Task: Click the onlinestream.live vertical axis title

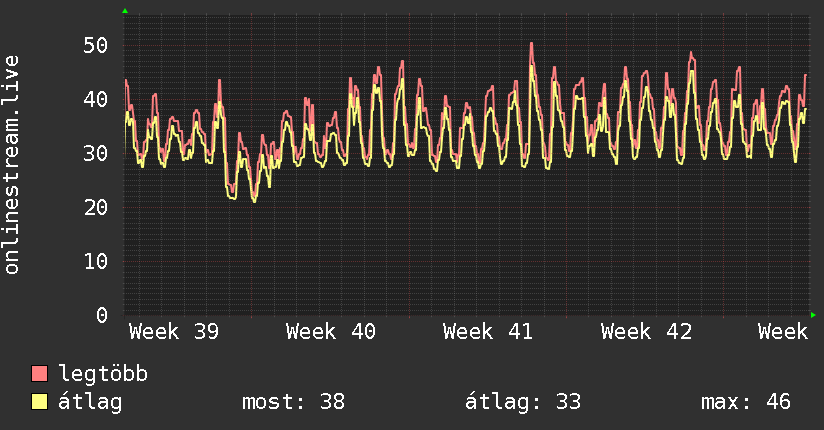Action: coord(12,165)
